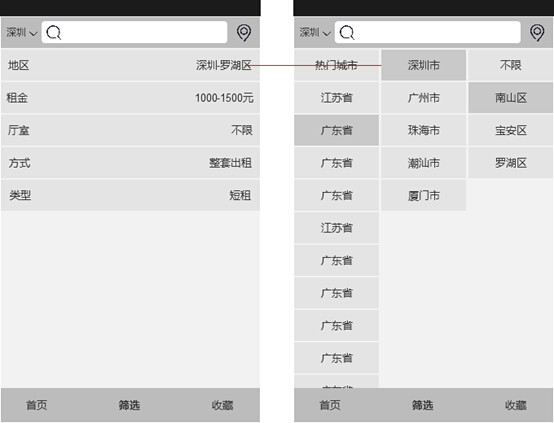Choose 珠海市 in the city column

point(424,130)
